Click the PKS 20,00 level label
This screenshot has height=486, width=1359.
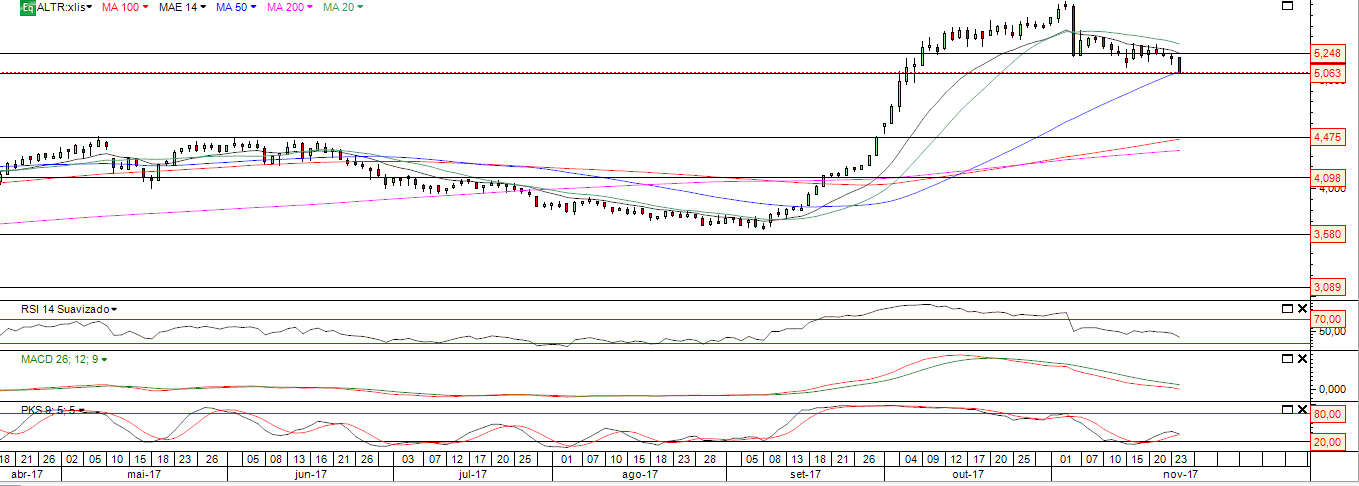[x=1329, y=442]
